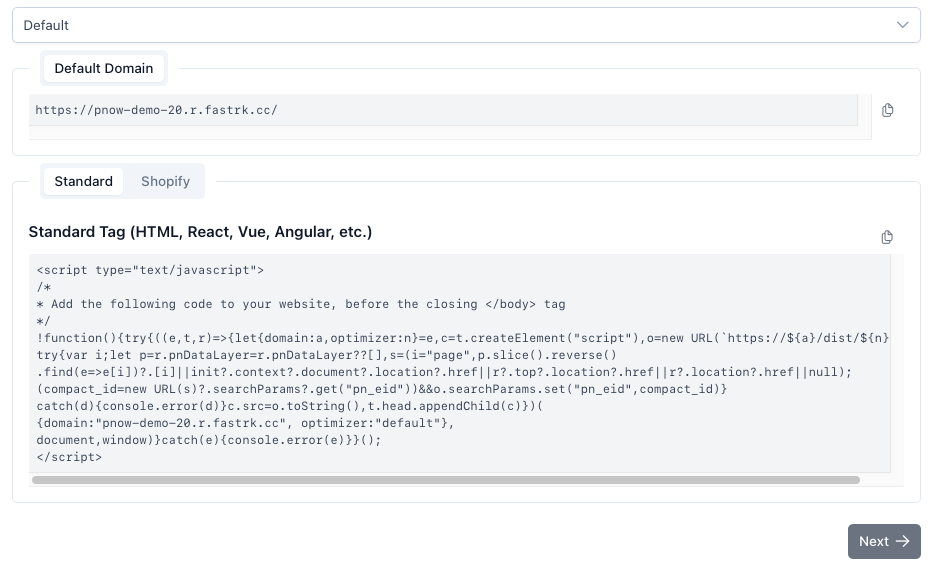Click the domain:"pnow-demo-20.r.fastrk.cc" line

click(245, 424)
